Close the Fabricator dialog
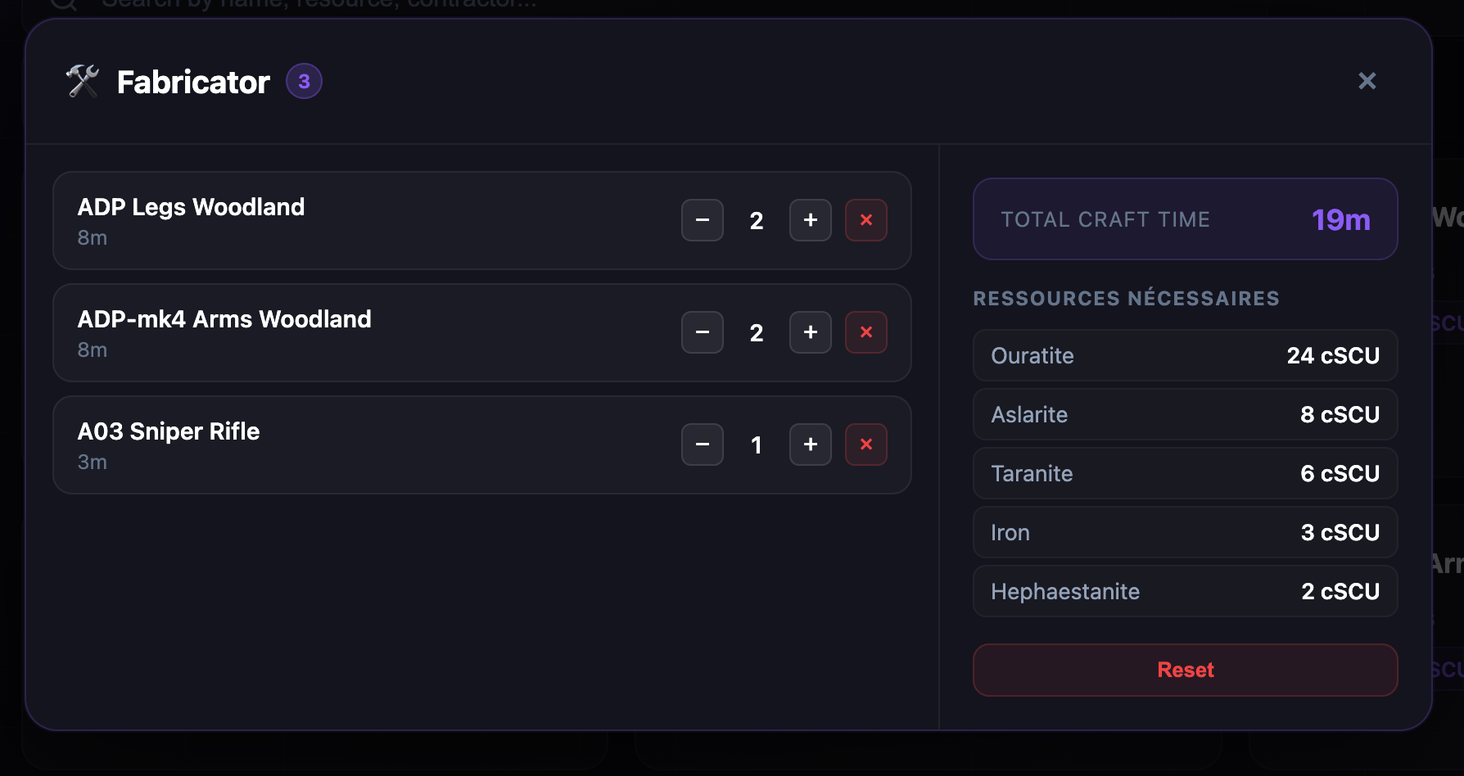 click(x=1367, y=81)
